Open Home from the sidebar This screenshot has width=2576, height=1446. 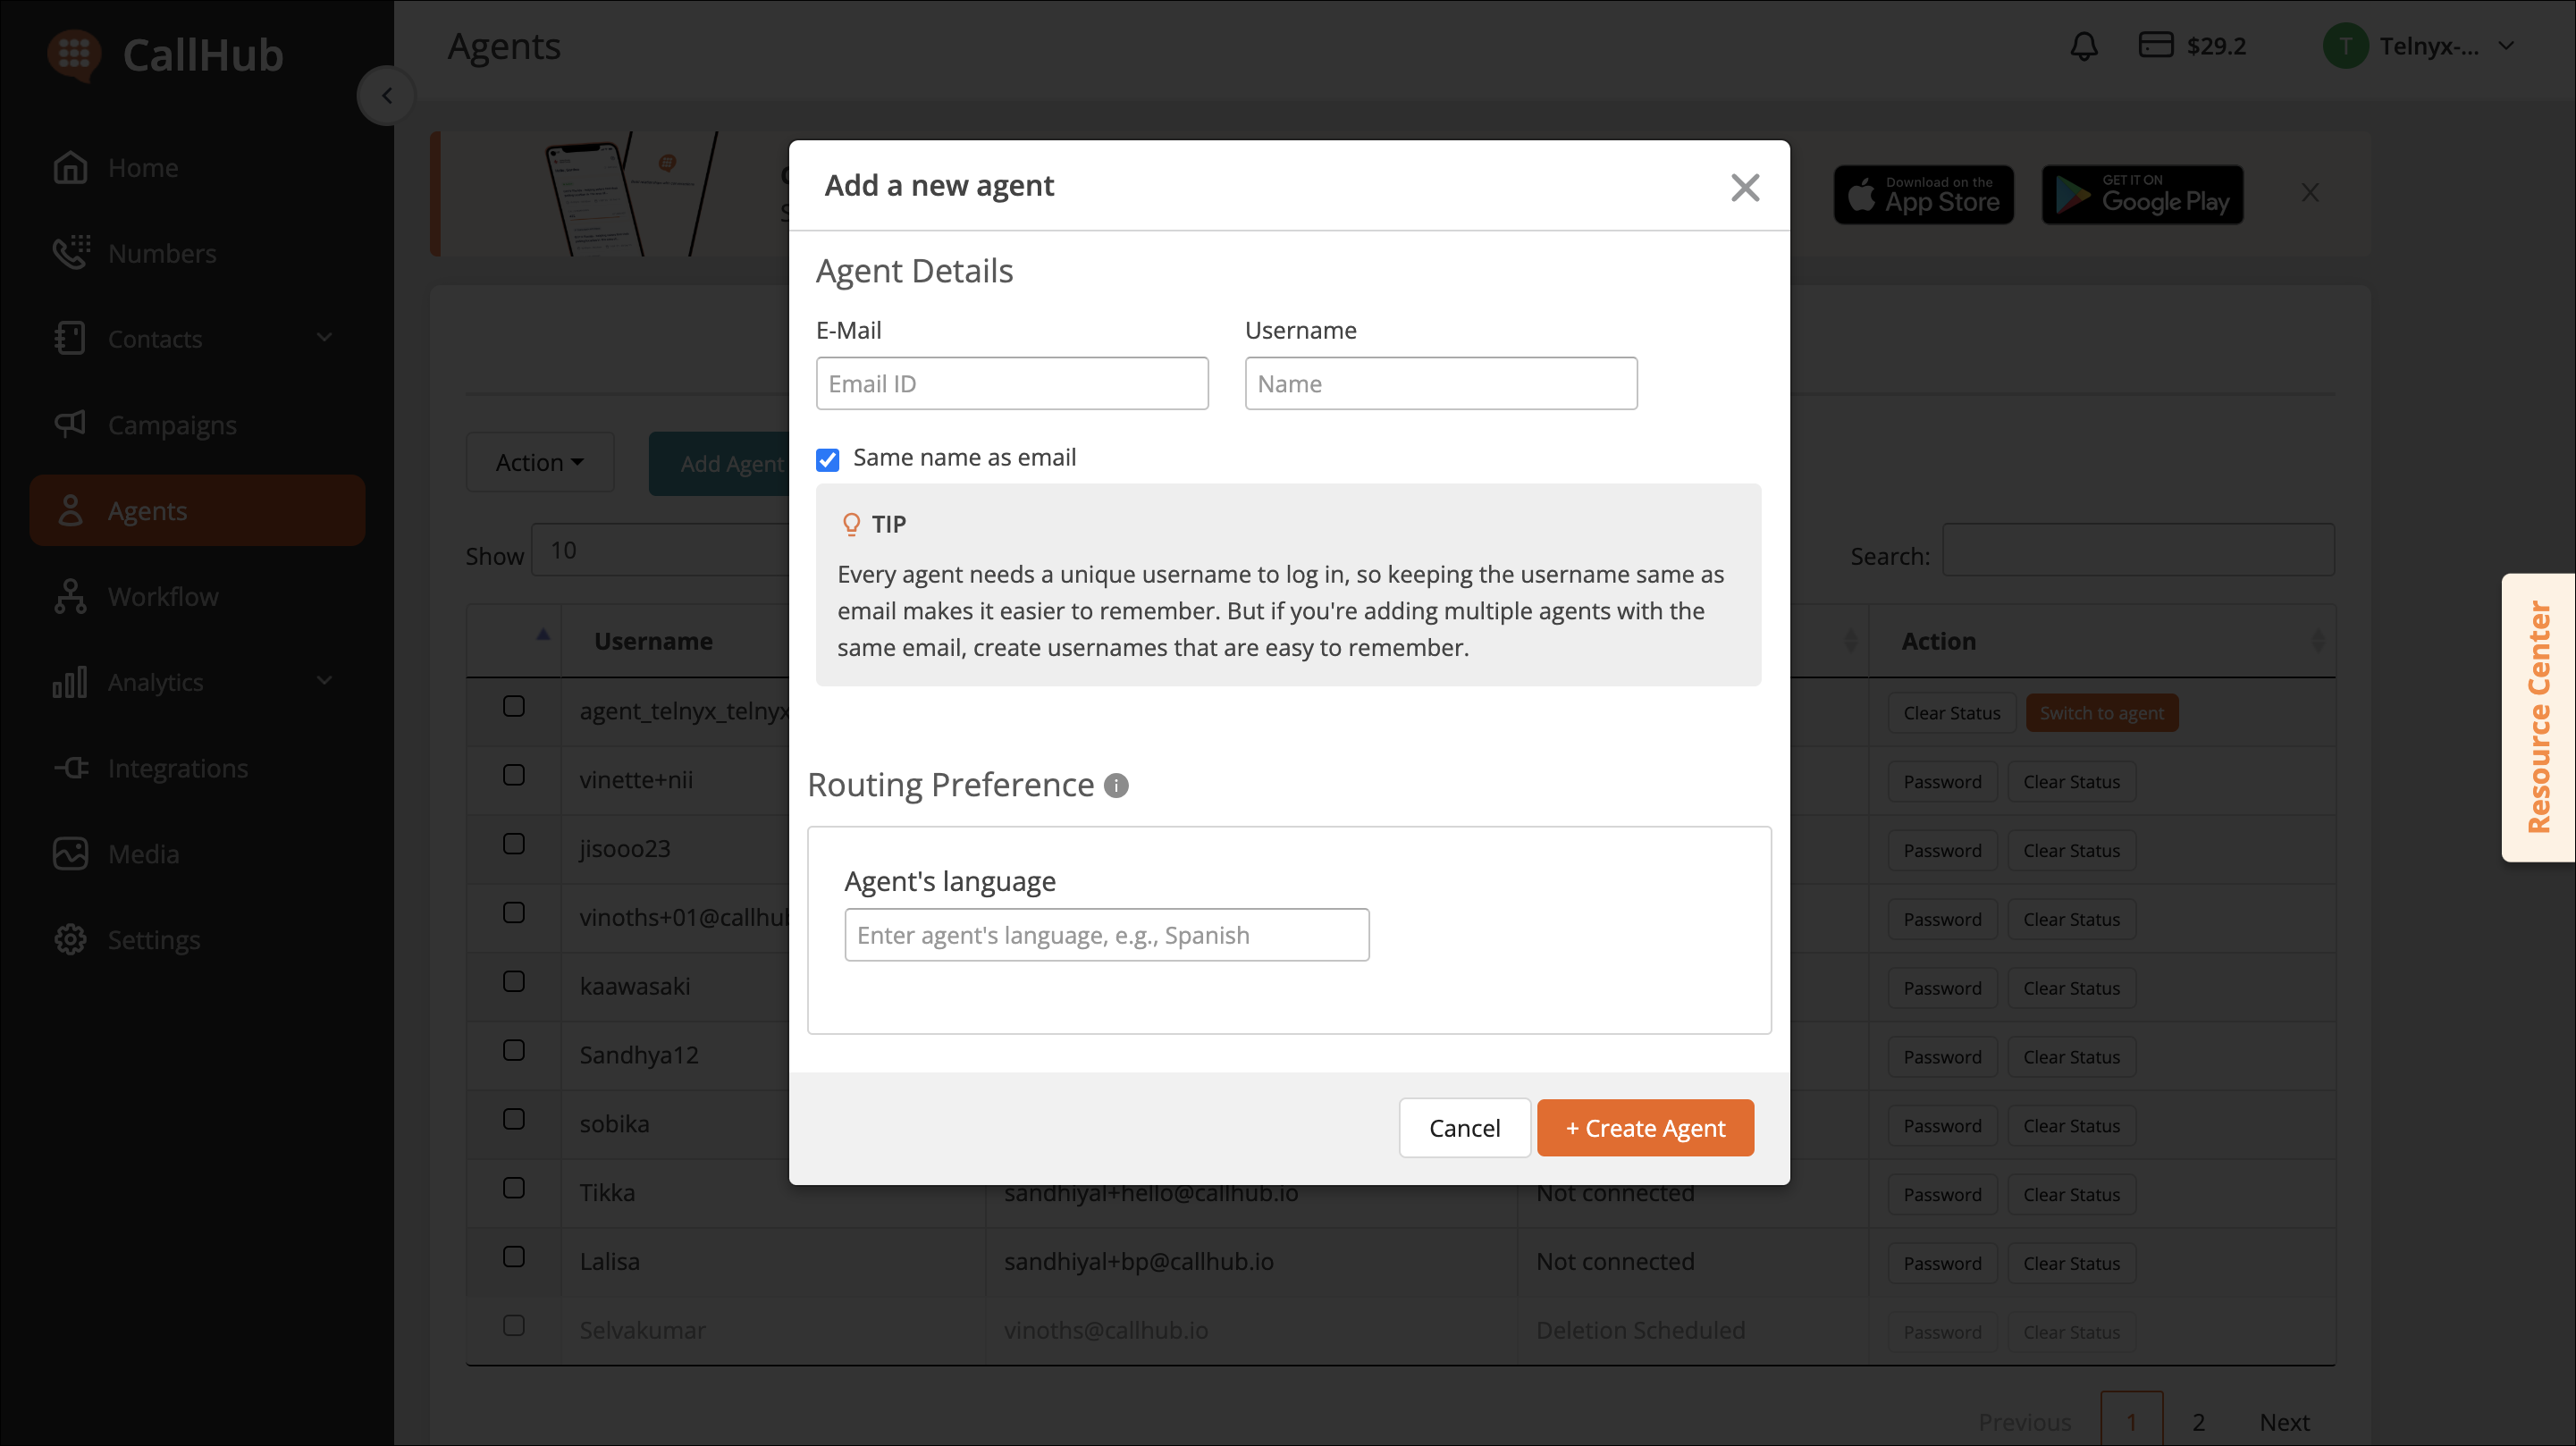(x=197, y=168)
